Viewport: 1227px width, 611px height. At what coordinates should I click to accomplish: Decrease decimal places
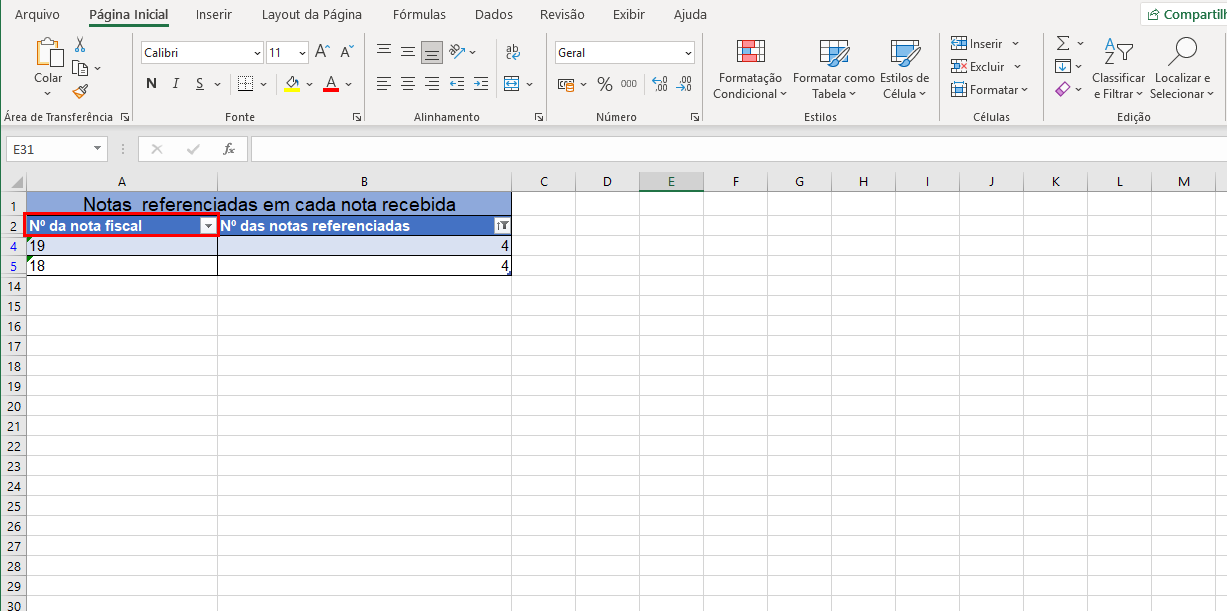tap(684, 84)
